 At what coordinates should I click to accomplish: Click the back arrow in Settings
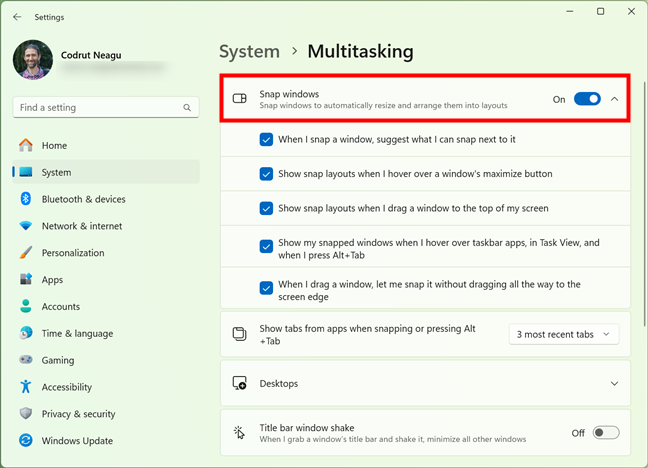coord(17,17)
